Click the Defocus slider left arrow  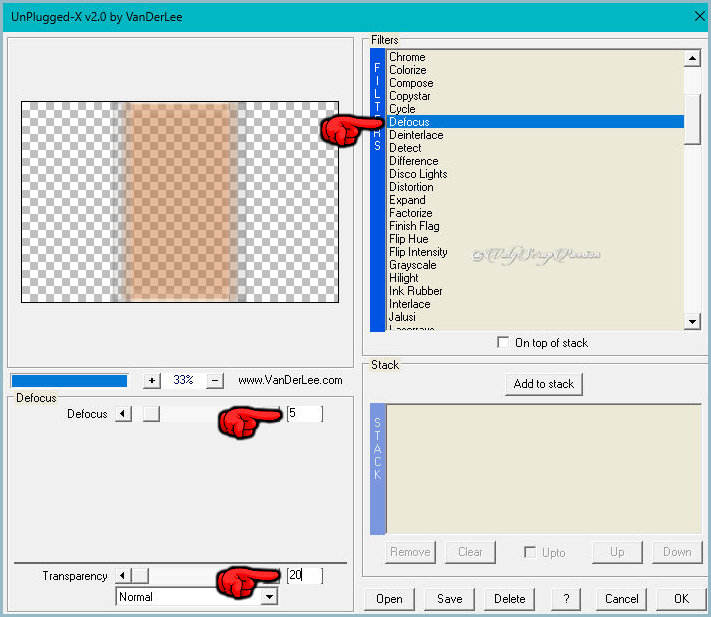[x=123, y=414]
